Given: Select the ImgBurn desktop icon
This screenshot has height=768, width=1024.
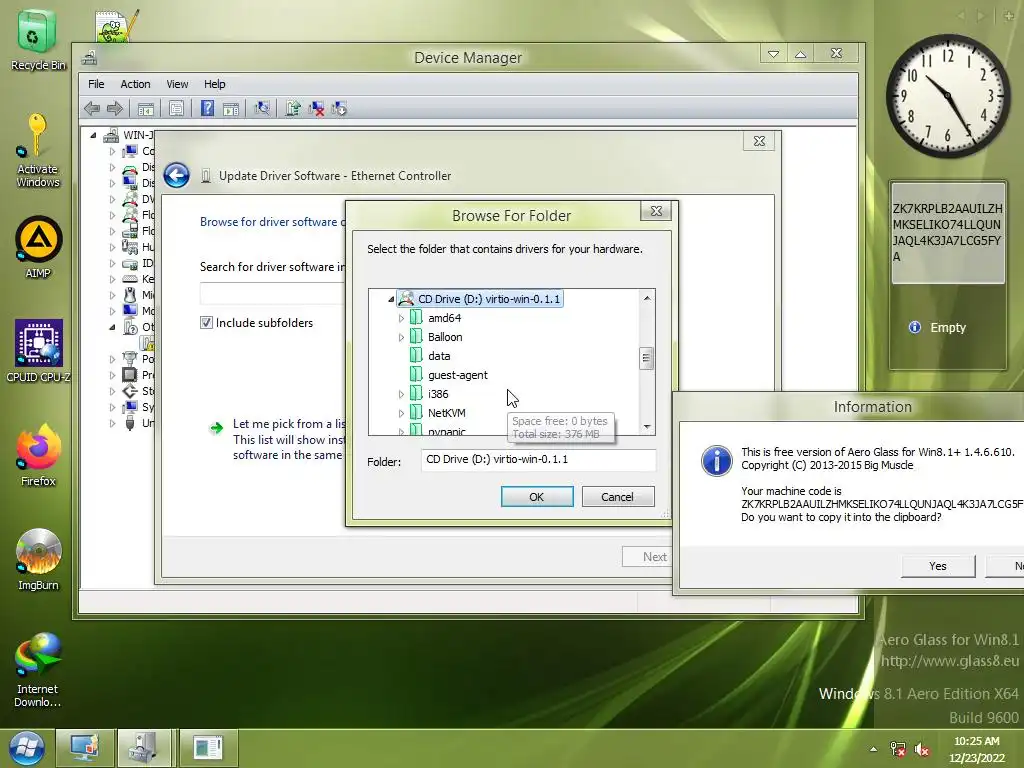Looking at the screenshot, I should [38, 560].
